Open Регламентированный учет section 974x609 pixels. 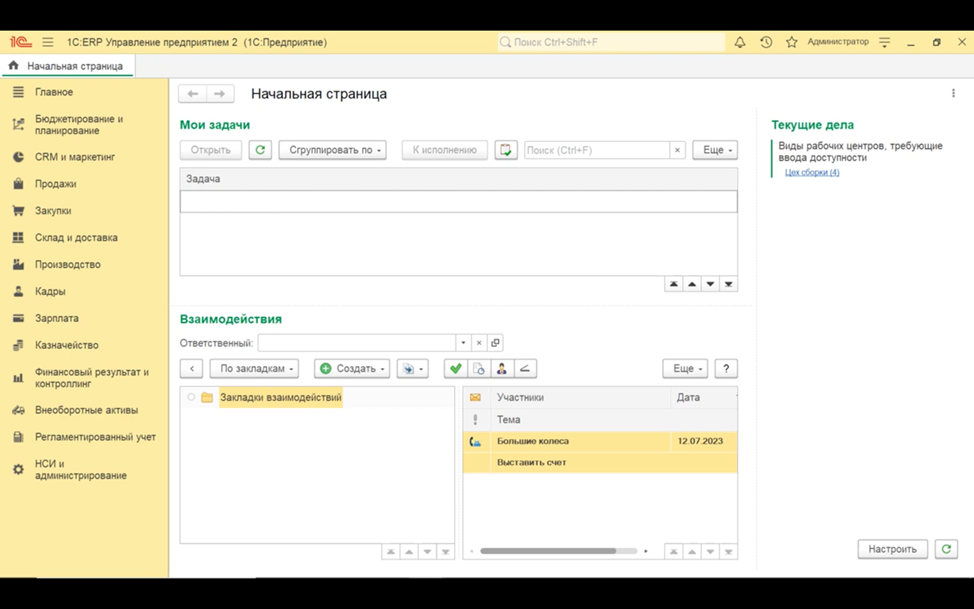click(95, 437)
